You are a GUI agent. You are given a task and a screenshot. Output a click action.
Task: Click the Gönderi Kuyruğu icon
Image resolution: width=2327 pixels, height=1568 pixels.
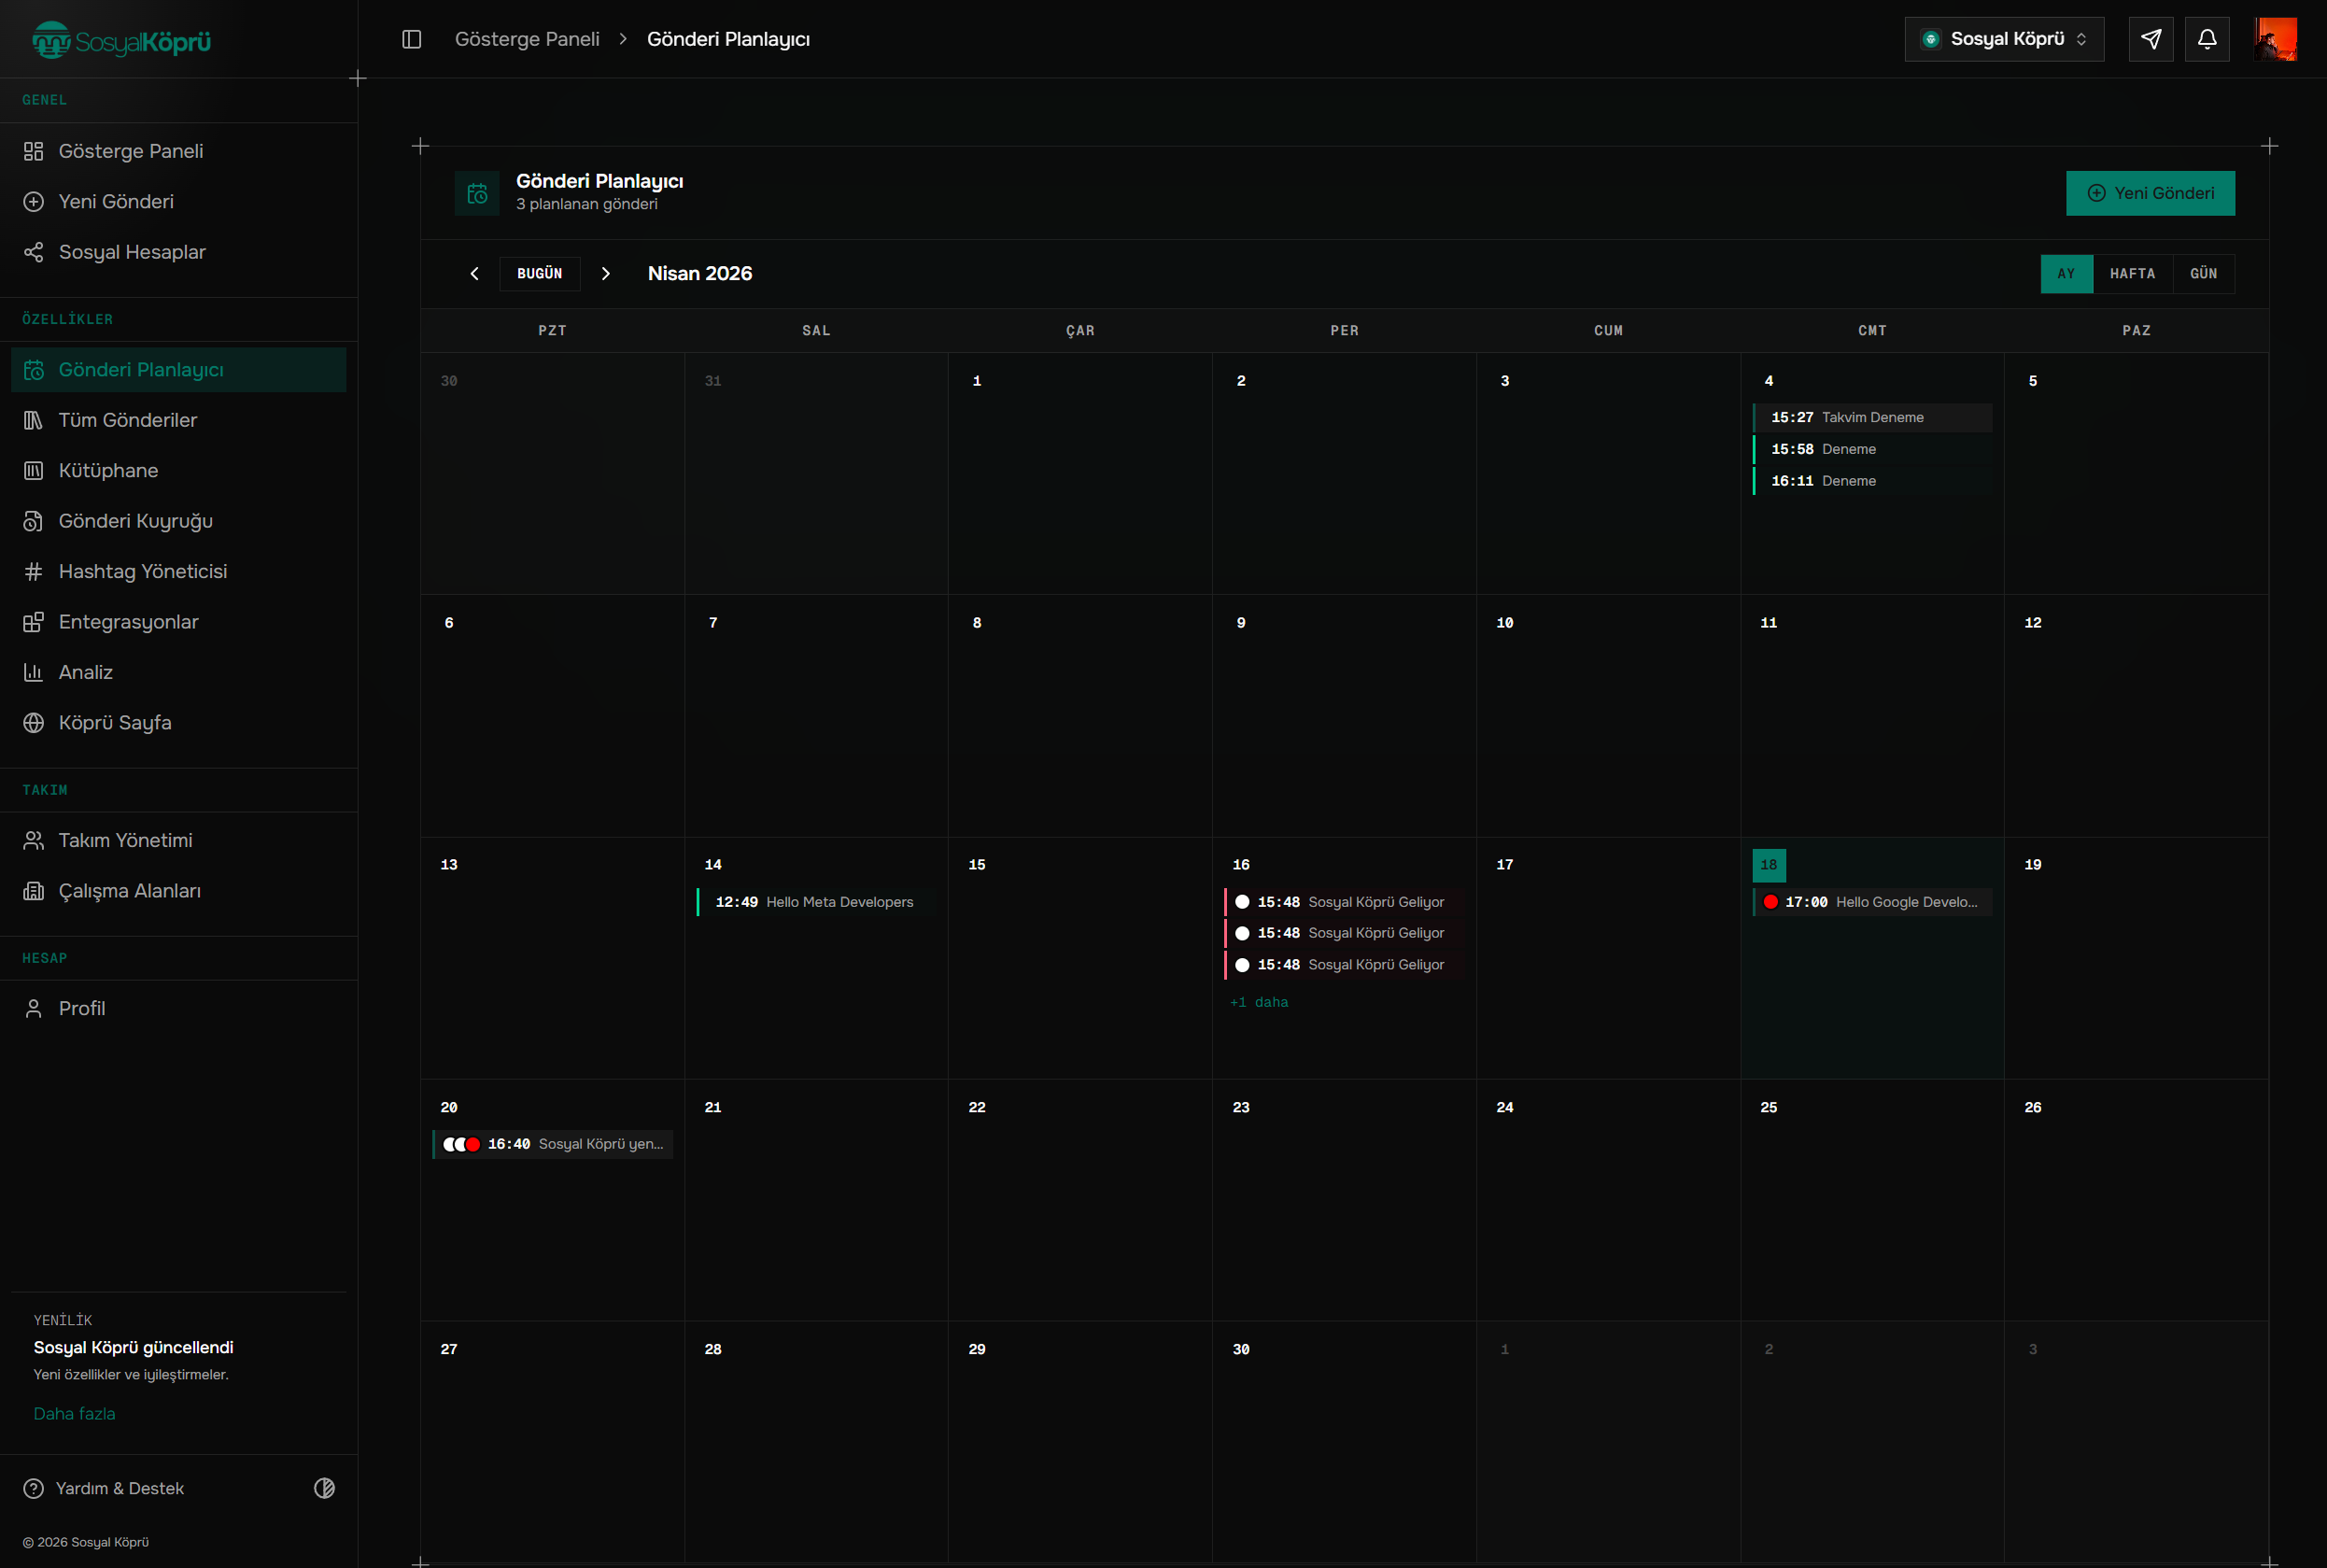pos(33,521)
